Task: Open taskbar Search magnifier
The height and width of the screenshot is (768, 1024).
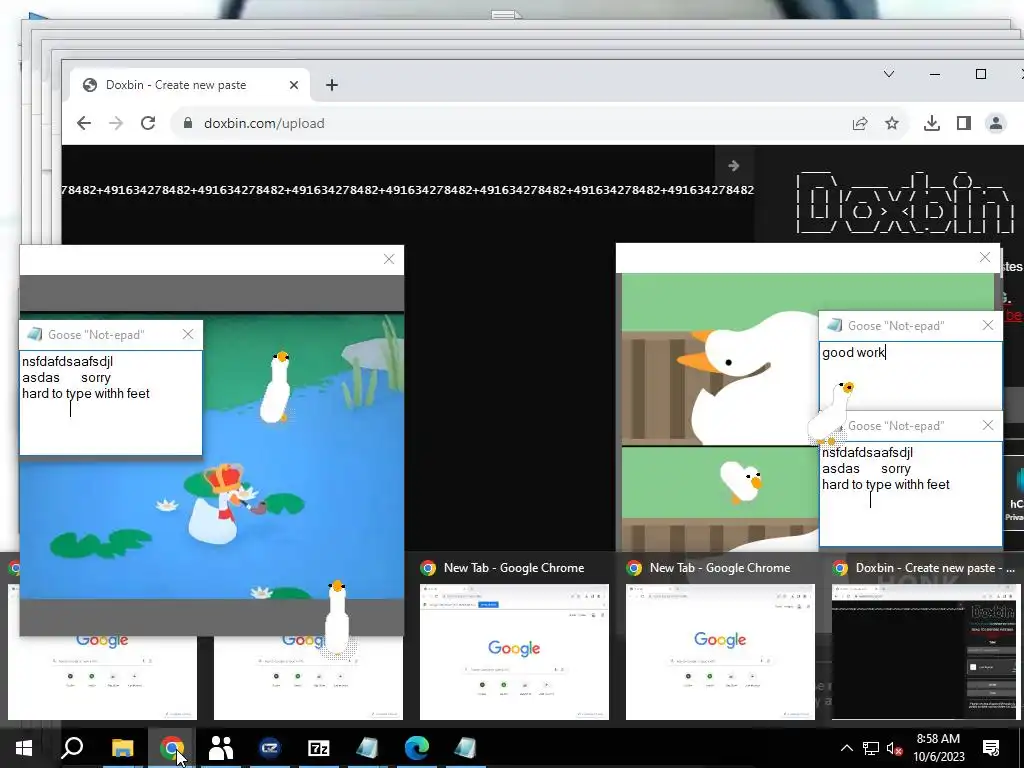Action: [72, 748]
